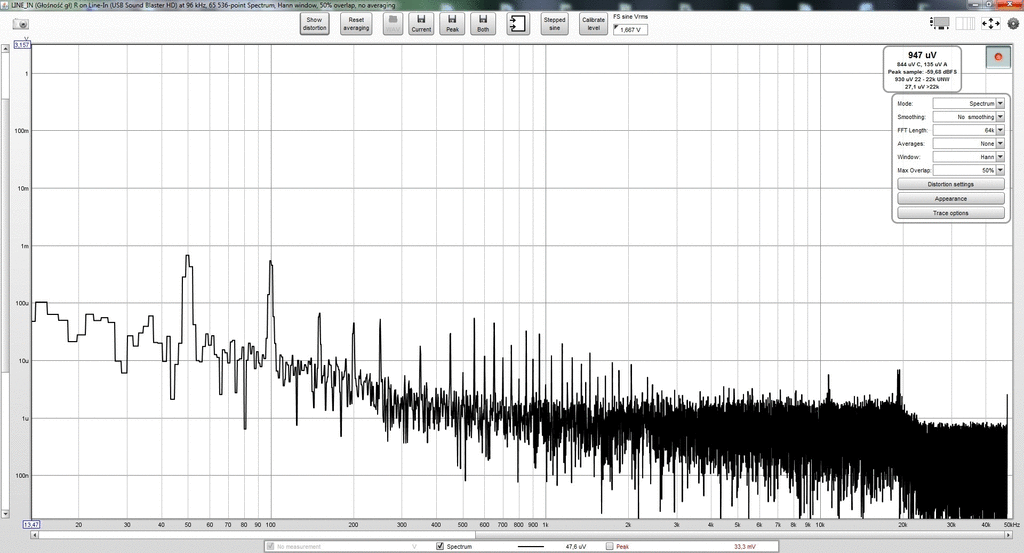This screenshot has width=1024, height=553.
Task: Open the Averages dropdown
Action: click(968, 144)
